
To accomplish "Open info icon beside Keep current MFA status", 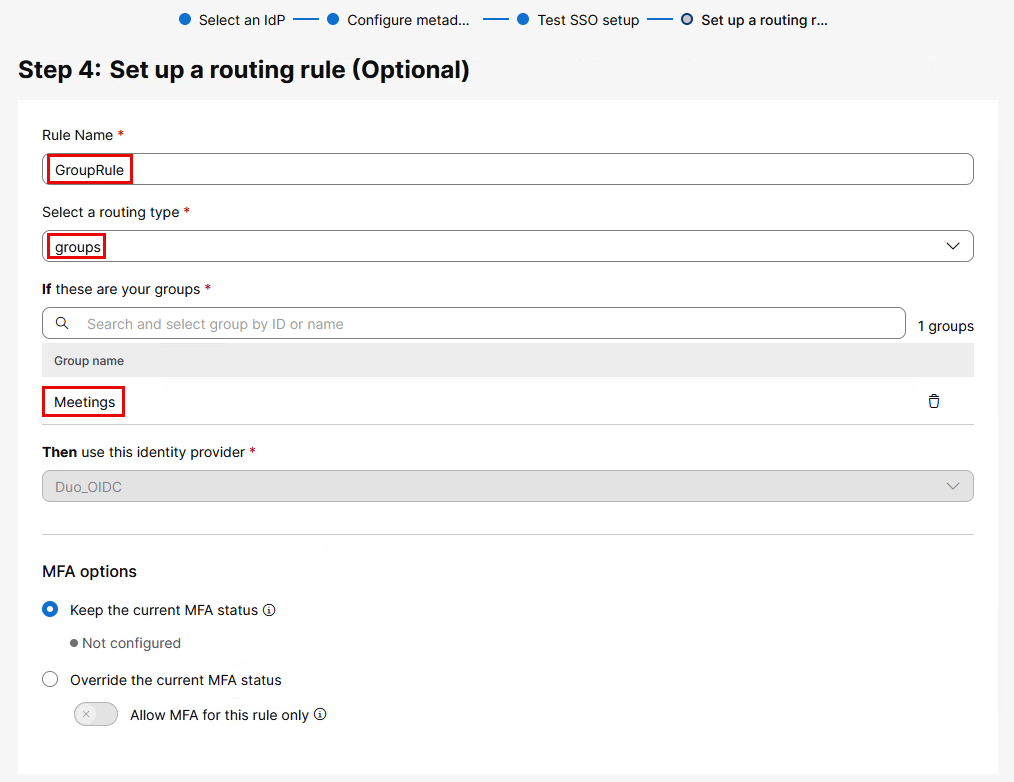I will (269, 610).
